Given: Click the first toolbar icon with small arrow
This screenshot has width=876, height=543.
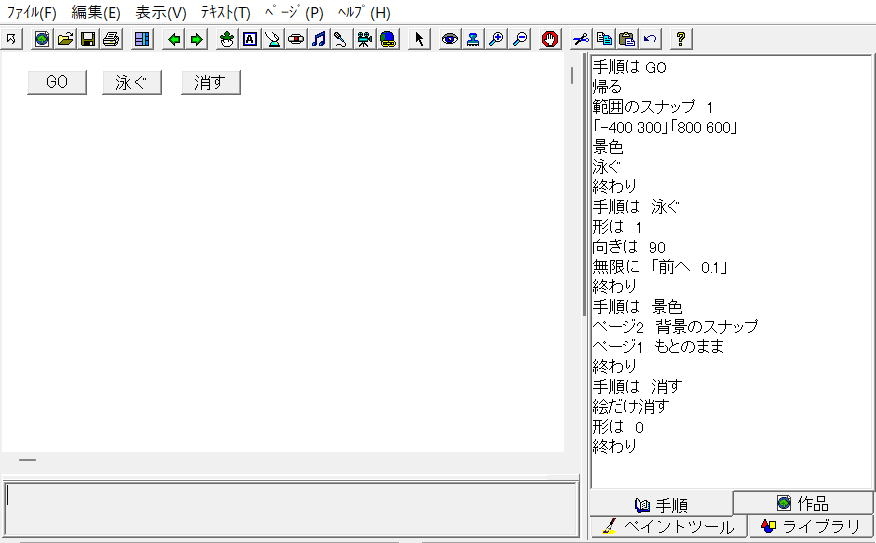Looking at the screenshot, I should point(11,39).
